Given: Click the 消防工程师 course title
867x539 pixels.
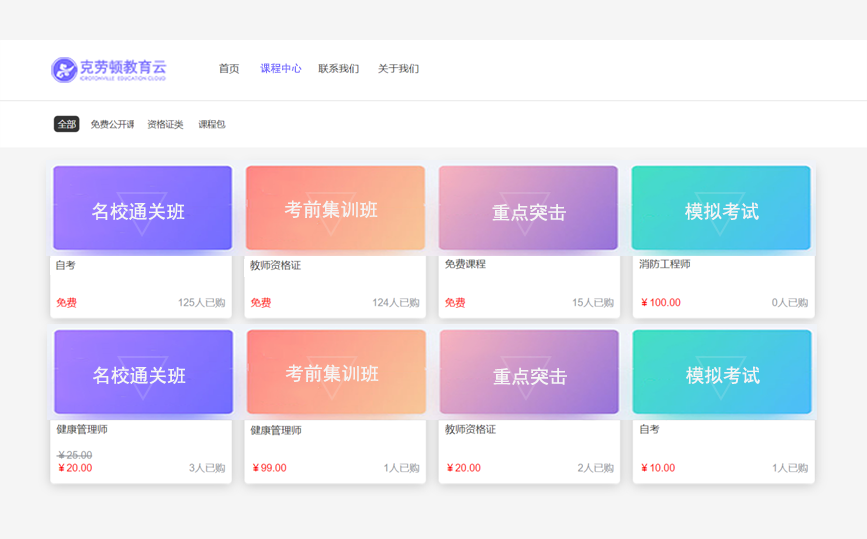Looking at the screenshot, I should (665, 264).
